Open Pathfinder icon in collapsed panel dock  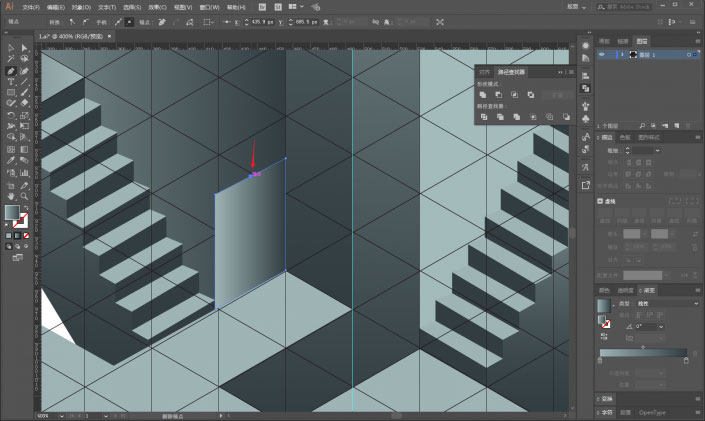coord(585,88)
